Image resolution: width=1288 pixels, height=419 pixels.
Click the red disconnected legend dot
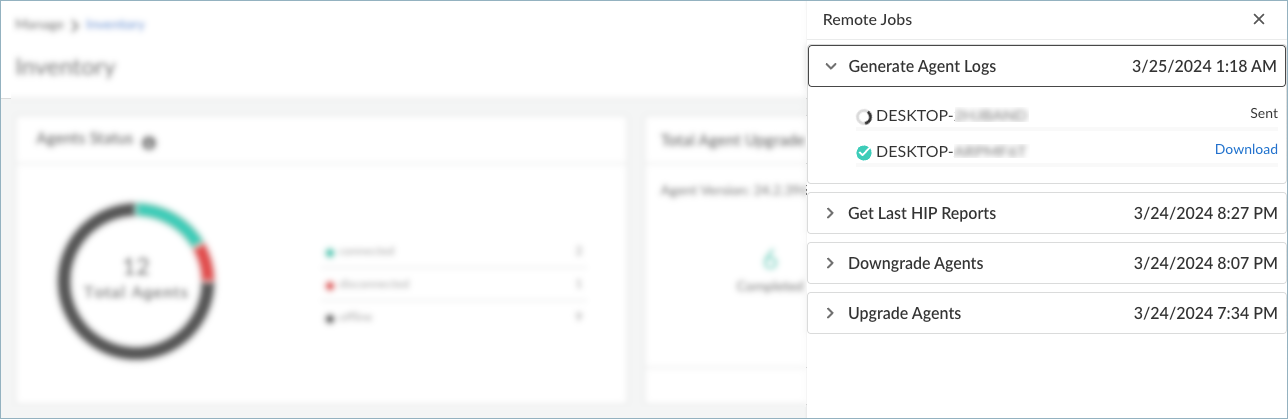click(x=329, y=285)
